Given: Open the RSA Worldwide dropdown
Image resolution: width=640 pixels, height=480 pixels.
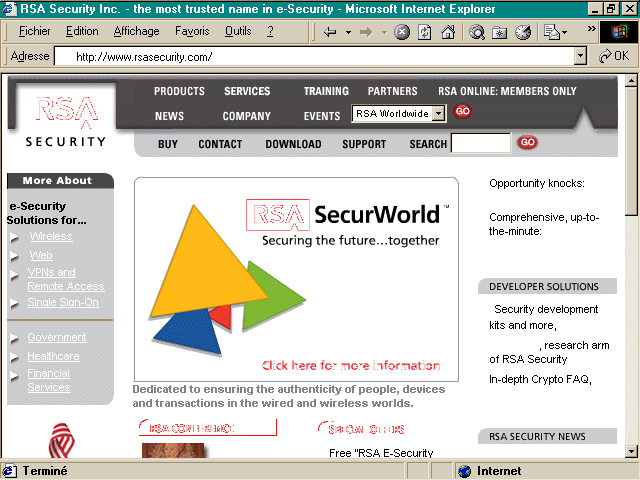Looking at the screenshot, I should coord(399,113).
